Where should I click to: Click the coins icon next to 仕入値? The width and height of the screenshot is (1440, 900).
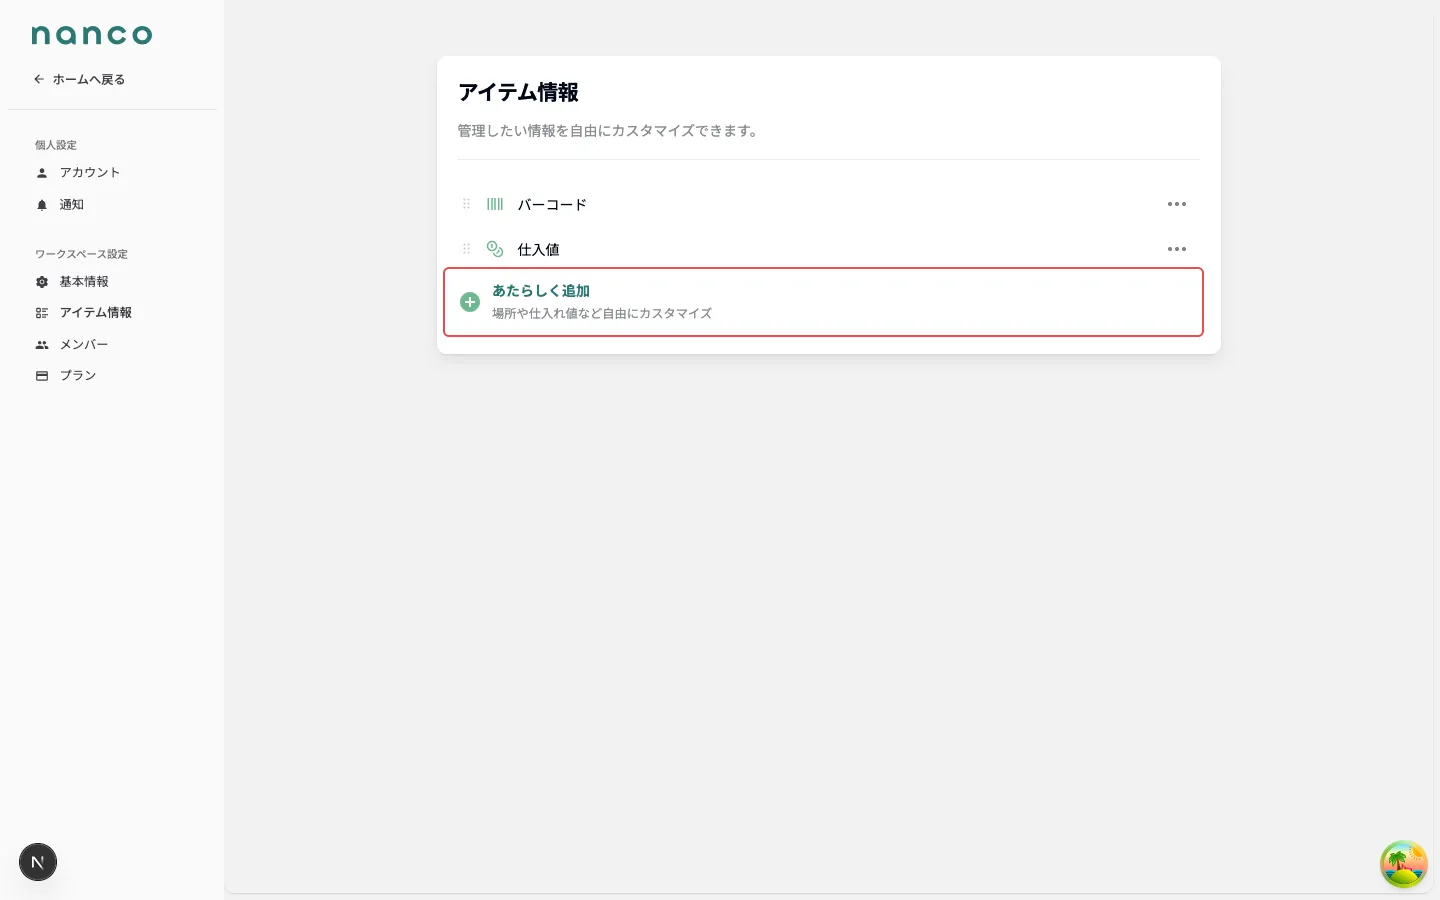(495, 249)
